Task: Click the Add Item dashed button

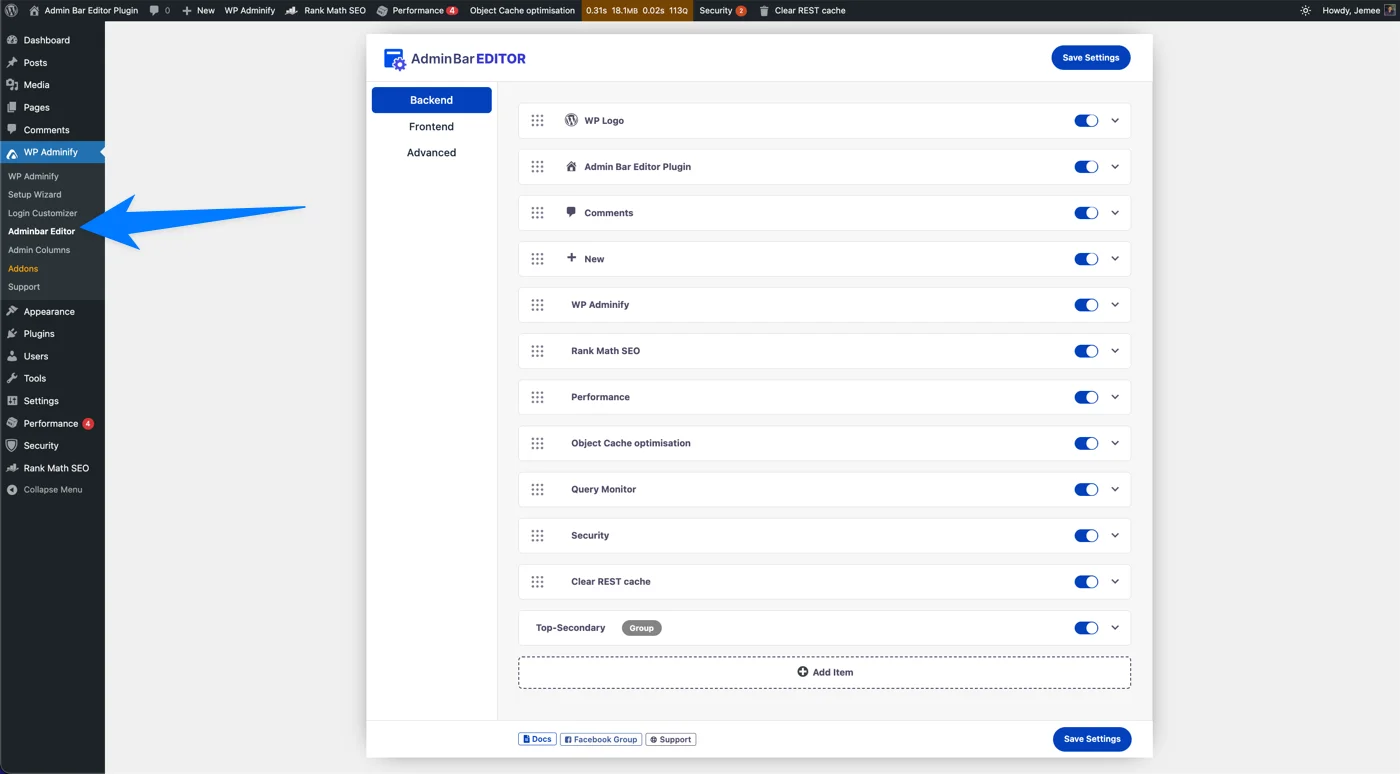Action: click(824, 671)
